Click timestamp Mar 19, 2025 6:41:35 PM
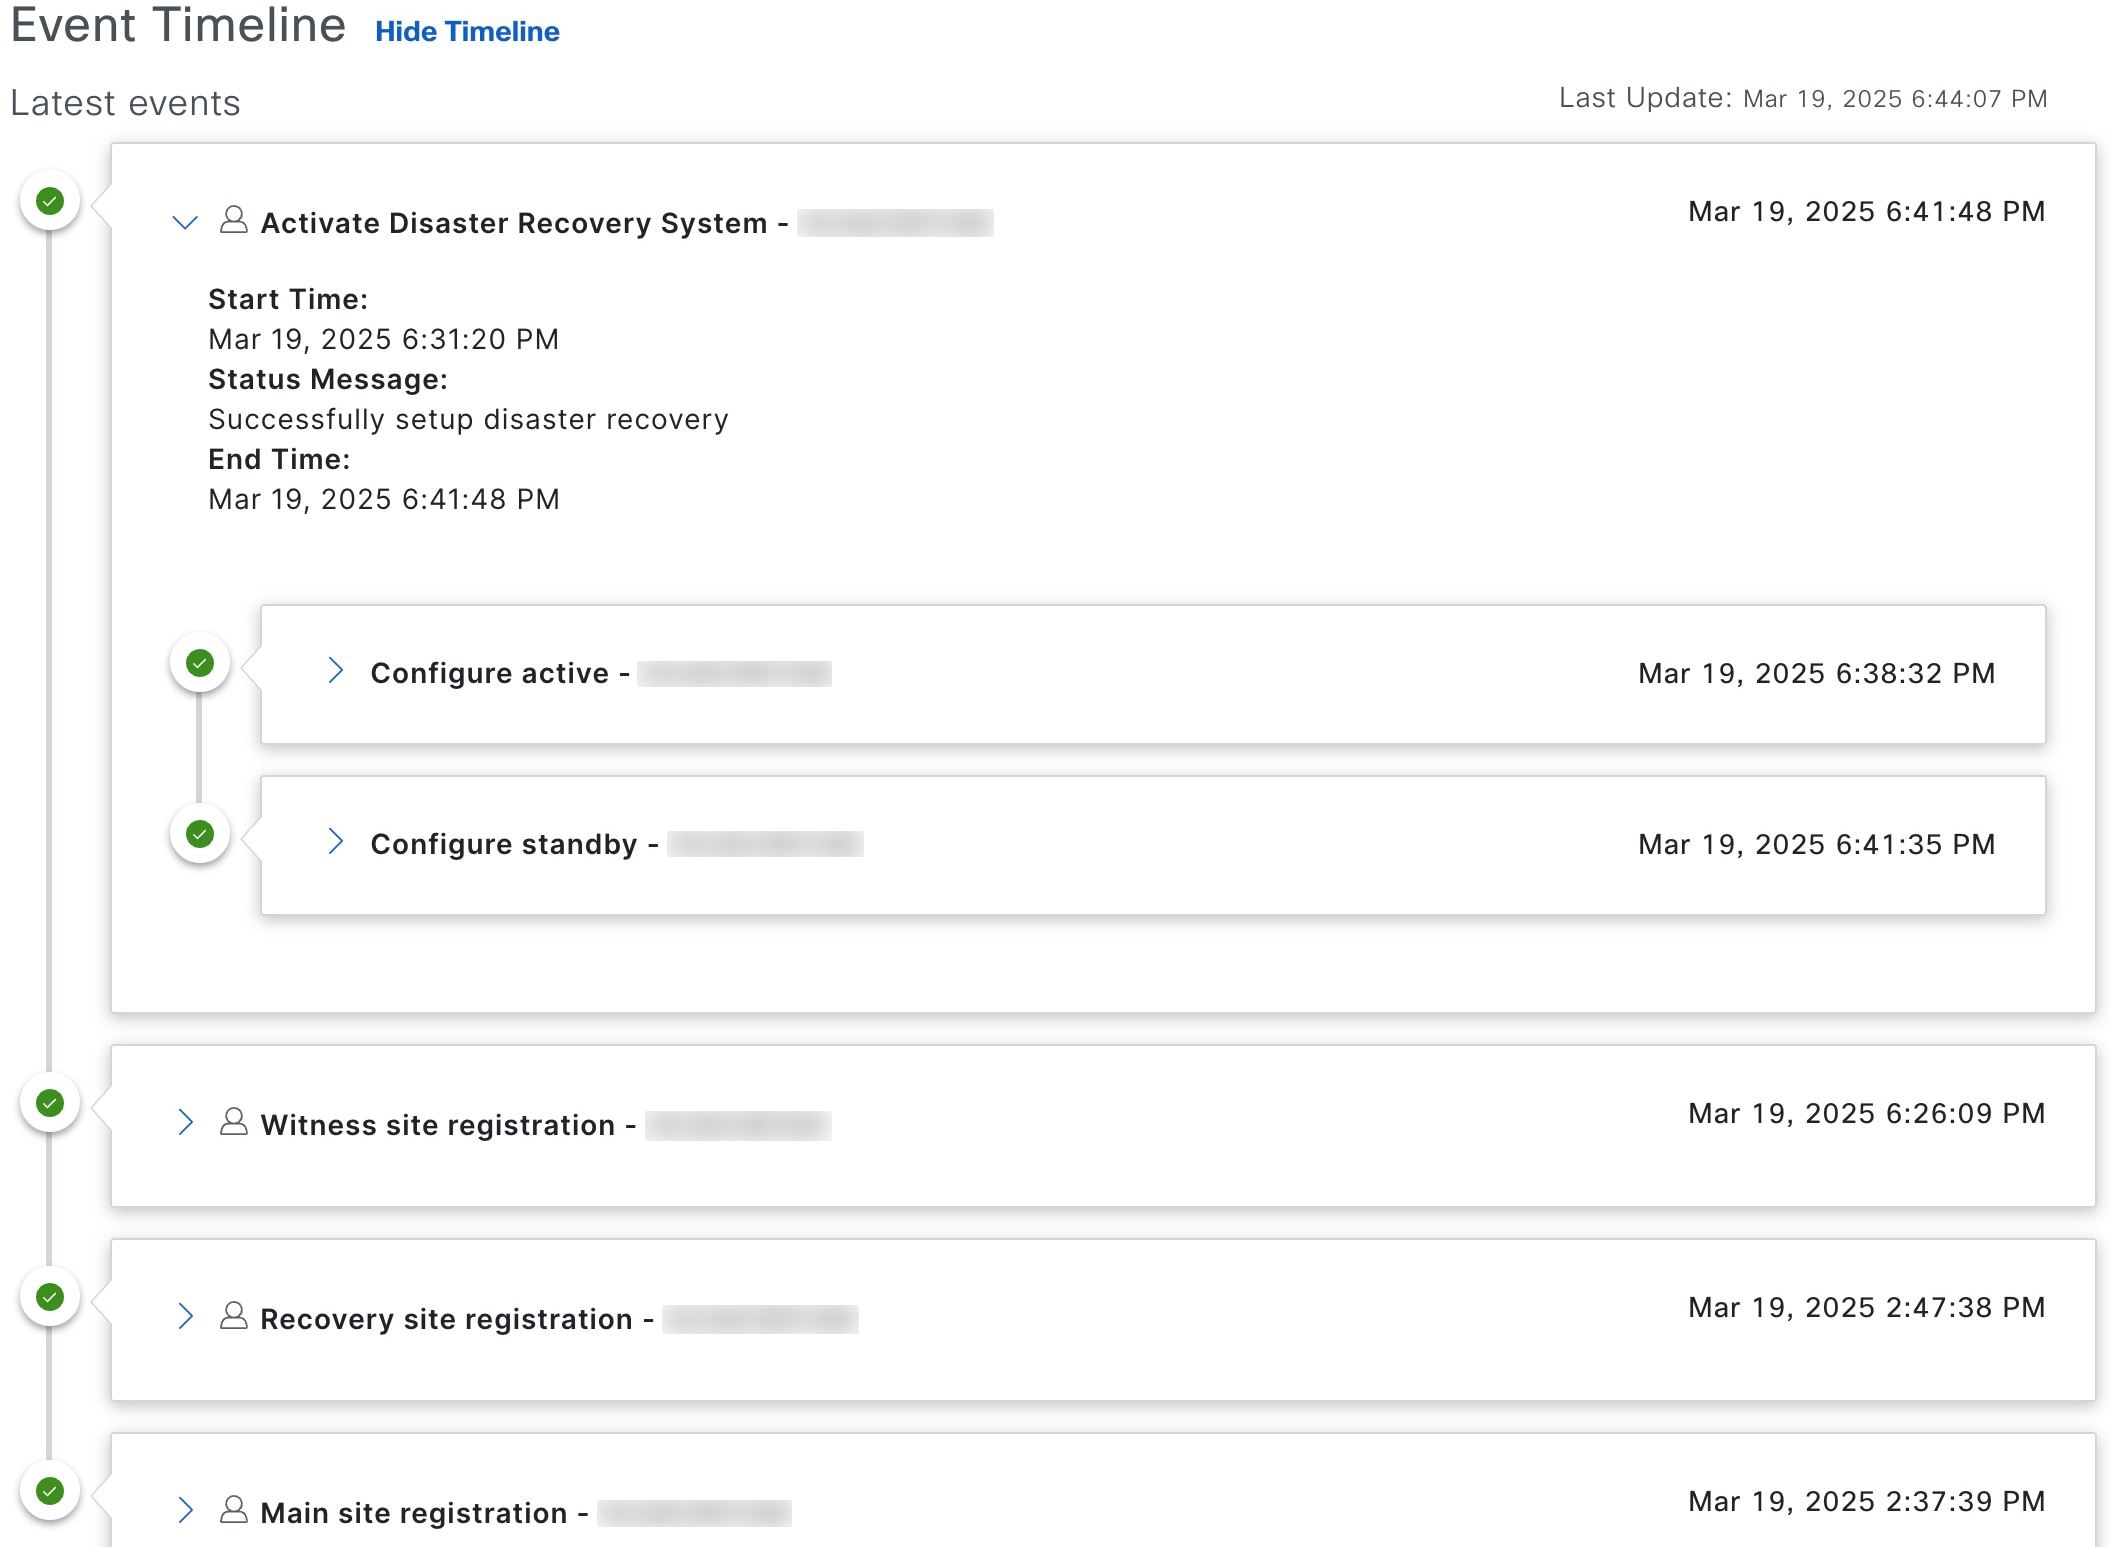This screenshot has width=2111, height=1547. (x=1816, y=844)
